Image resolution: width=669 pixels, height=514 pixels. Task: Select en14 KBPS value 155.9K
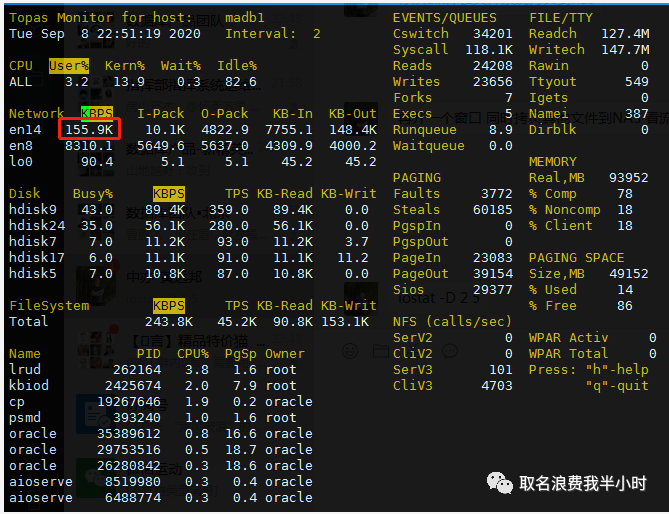click(90, 129)
